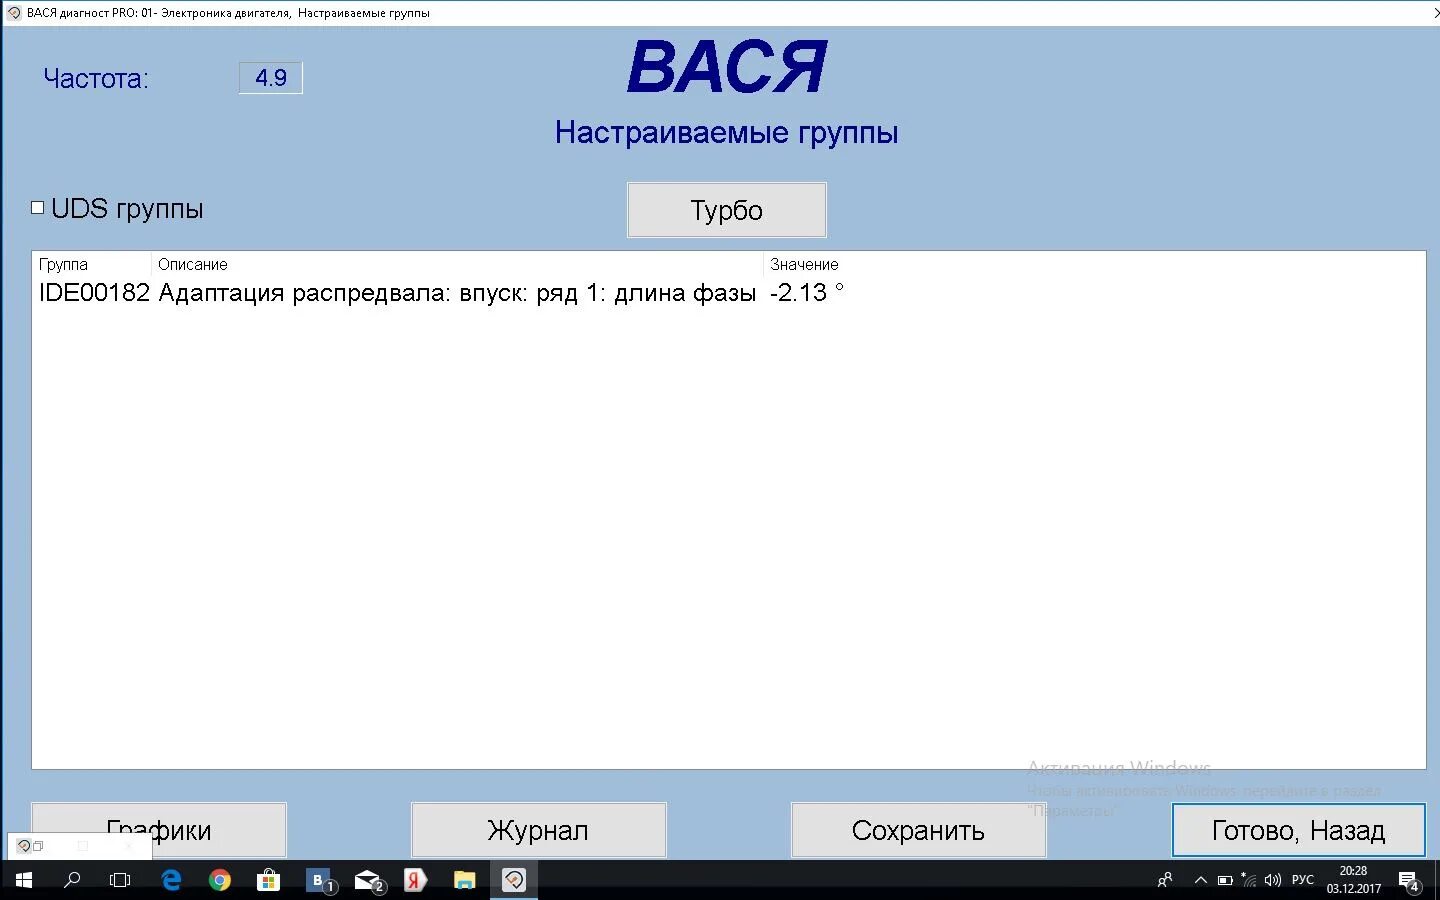The image size is (1440, 900).
Task: Open taskbar search magnifier
Action: click(72, 880)
